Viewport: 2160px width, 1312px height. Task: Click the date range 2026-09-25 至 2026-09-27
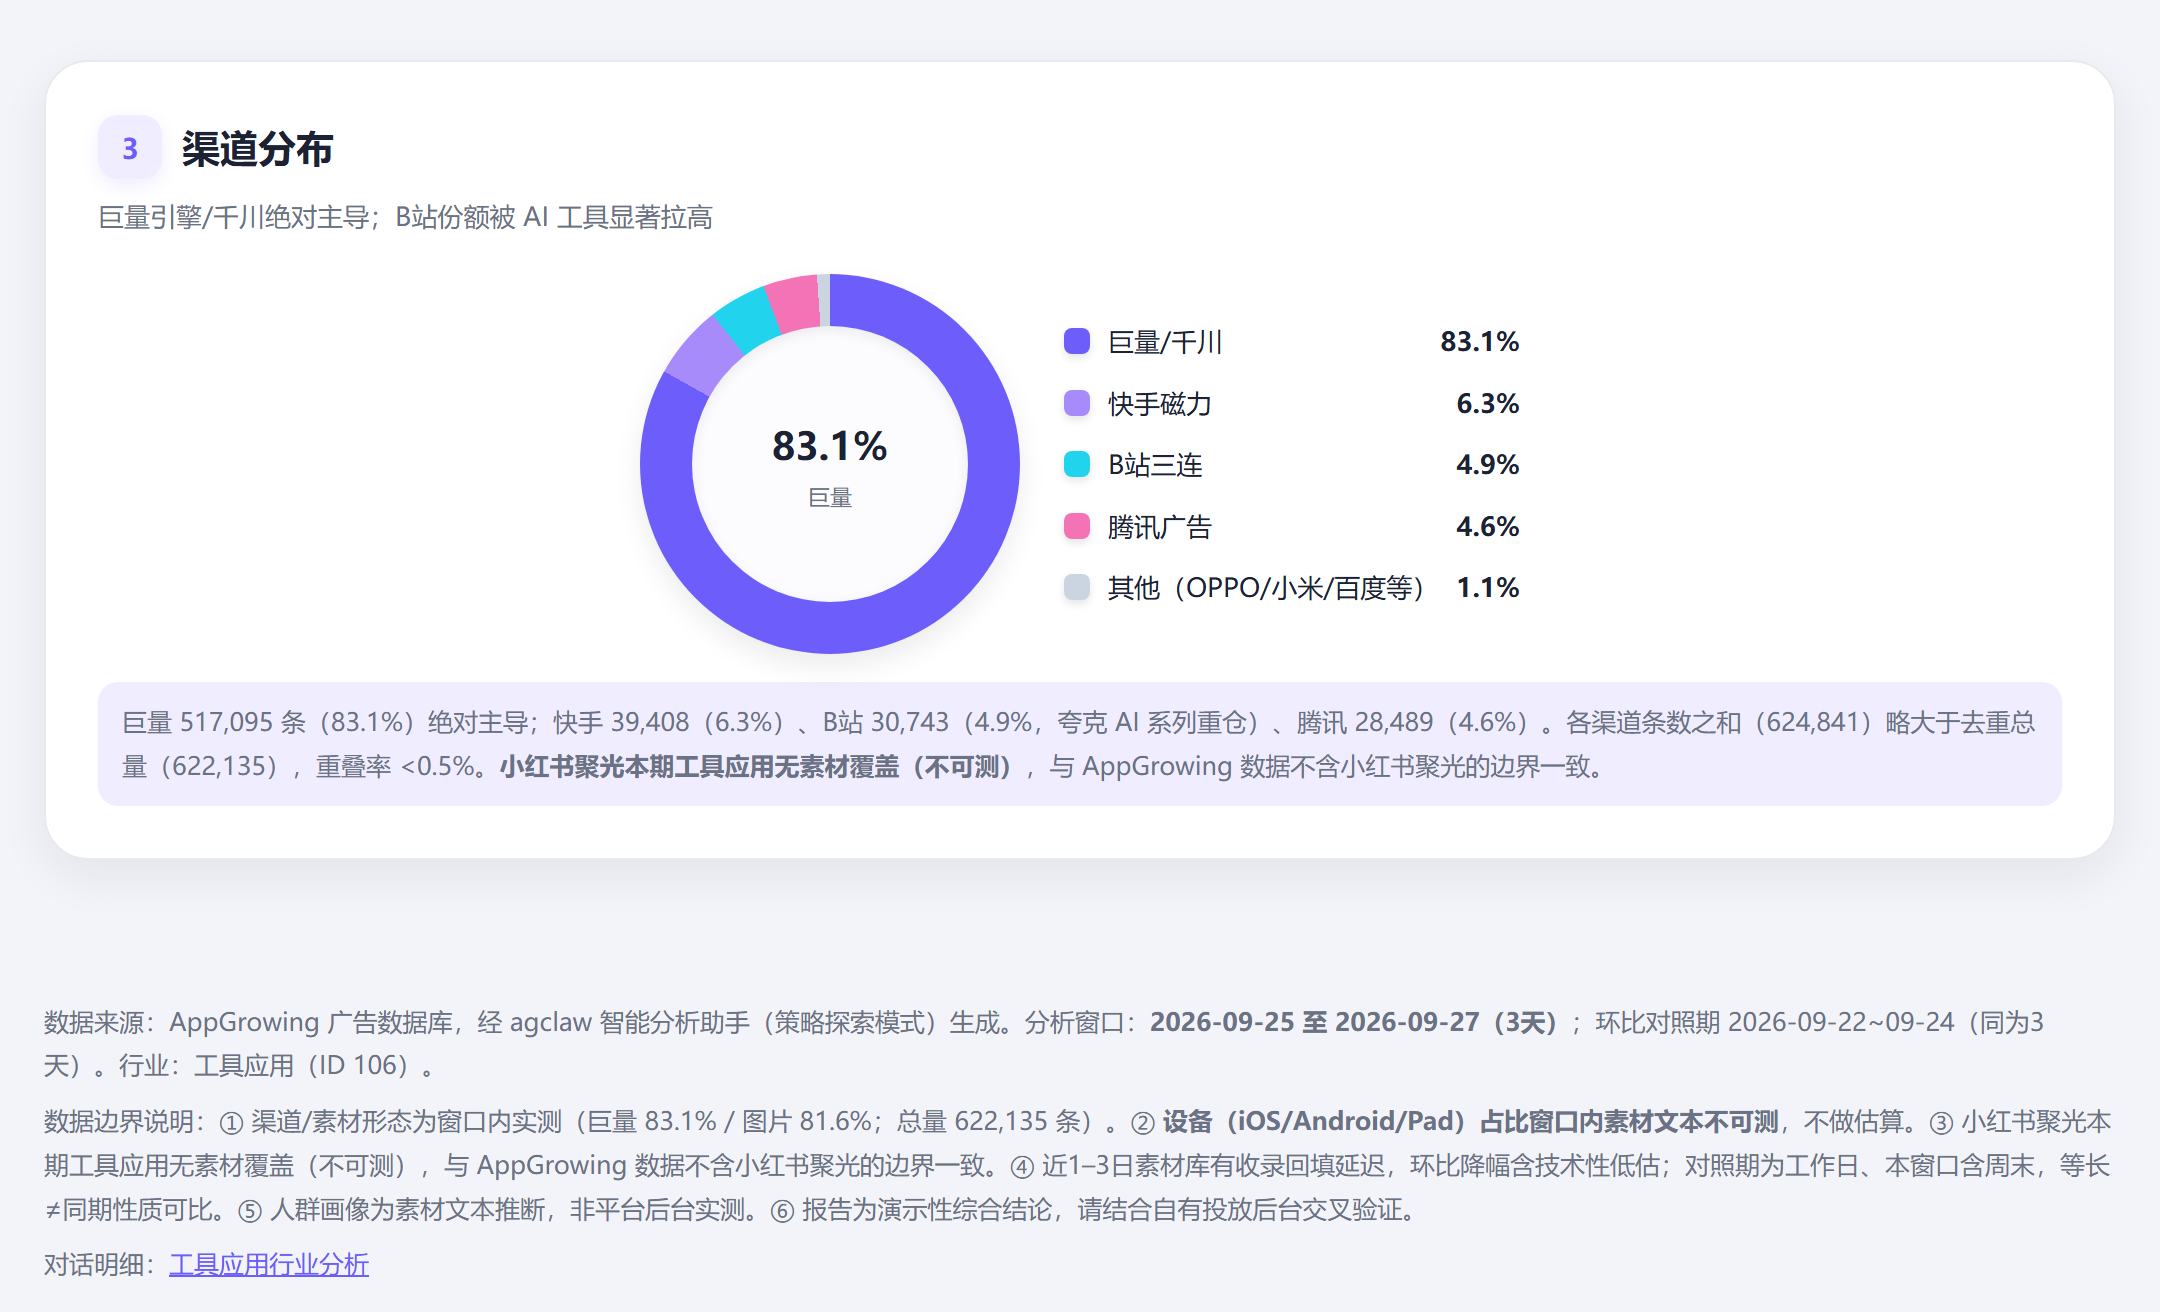tap(1314, 1022)
